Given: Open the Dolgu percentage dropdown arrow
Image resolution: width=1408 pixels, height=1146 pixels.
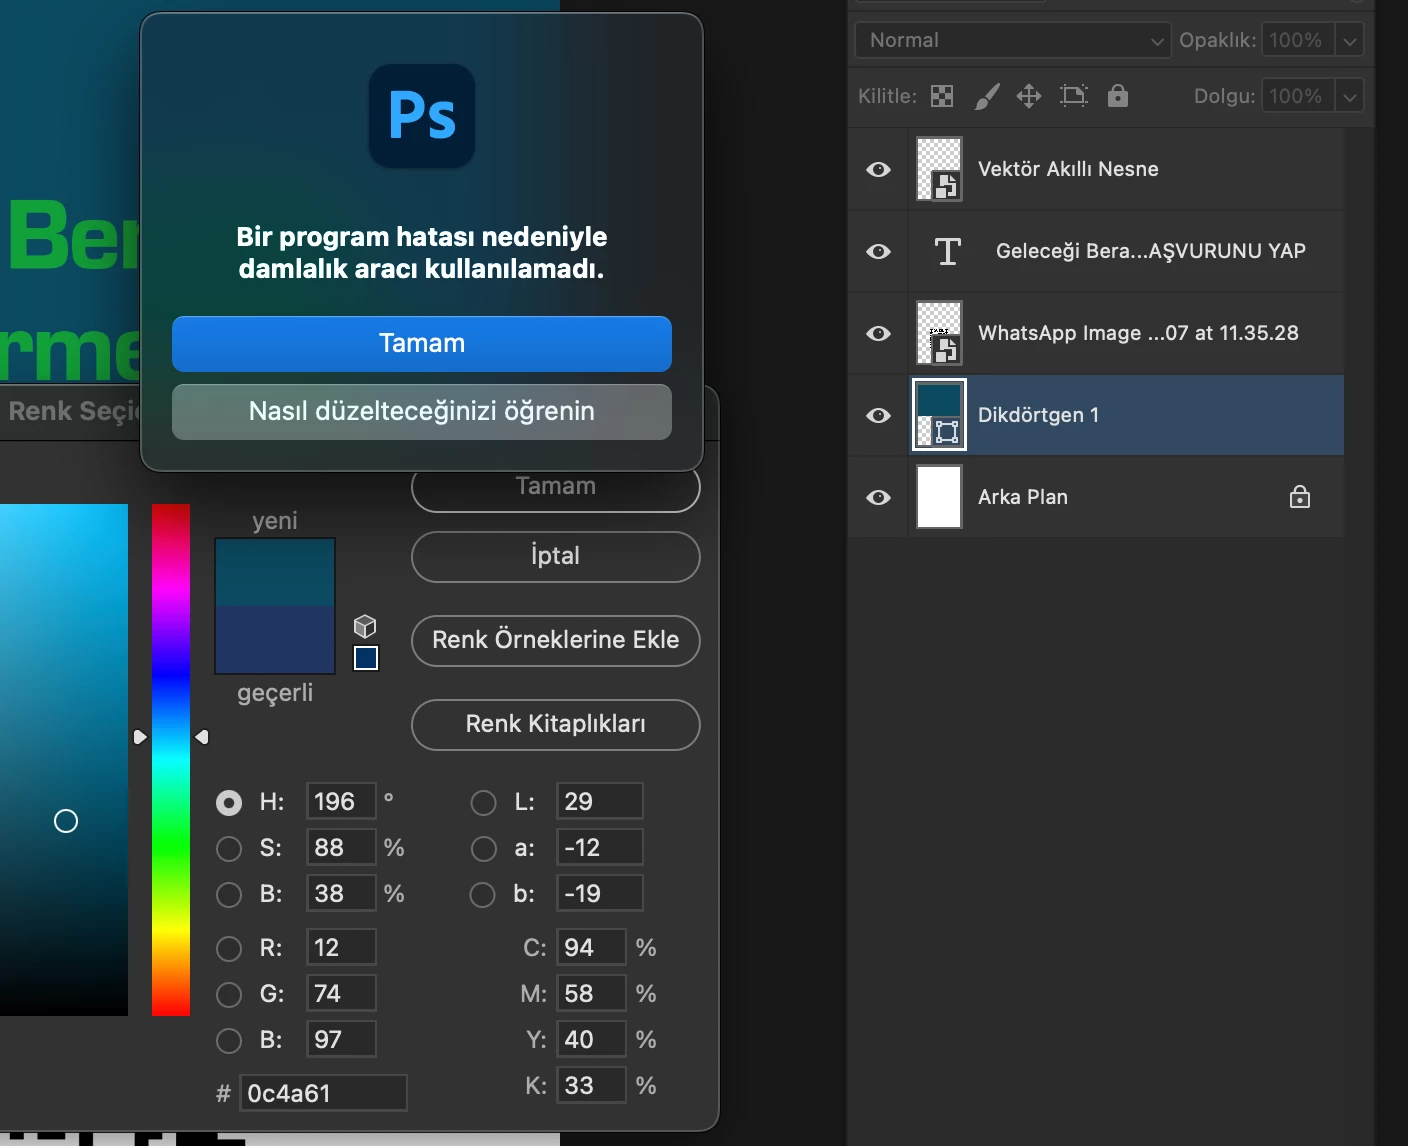Looking at the screenshot, I should click(1350, 96).
